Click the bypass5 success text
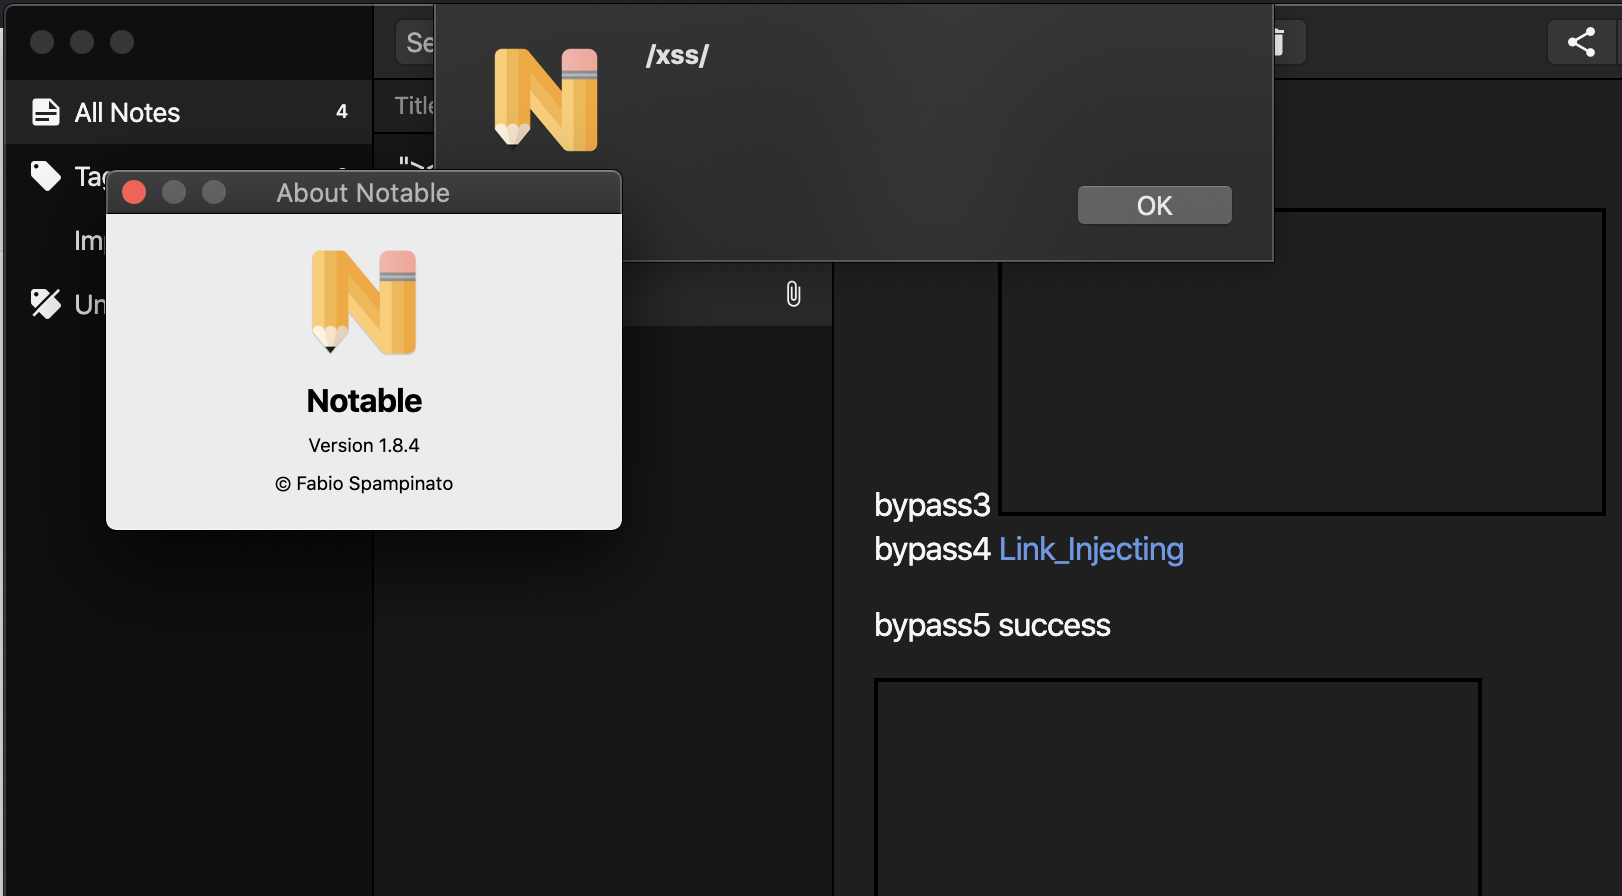Viewport: 1622px width, 896px height. [x=992, y=625]
